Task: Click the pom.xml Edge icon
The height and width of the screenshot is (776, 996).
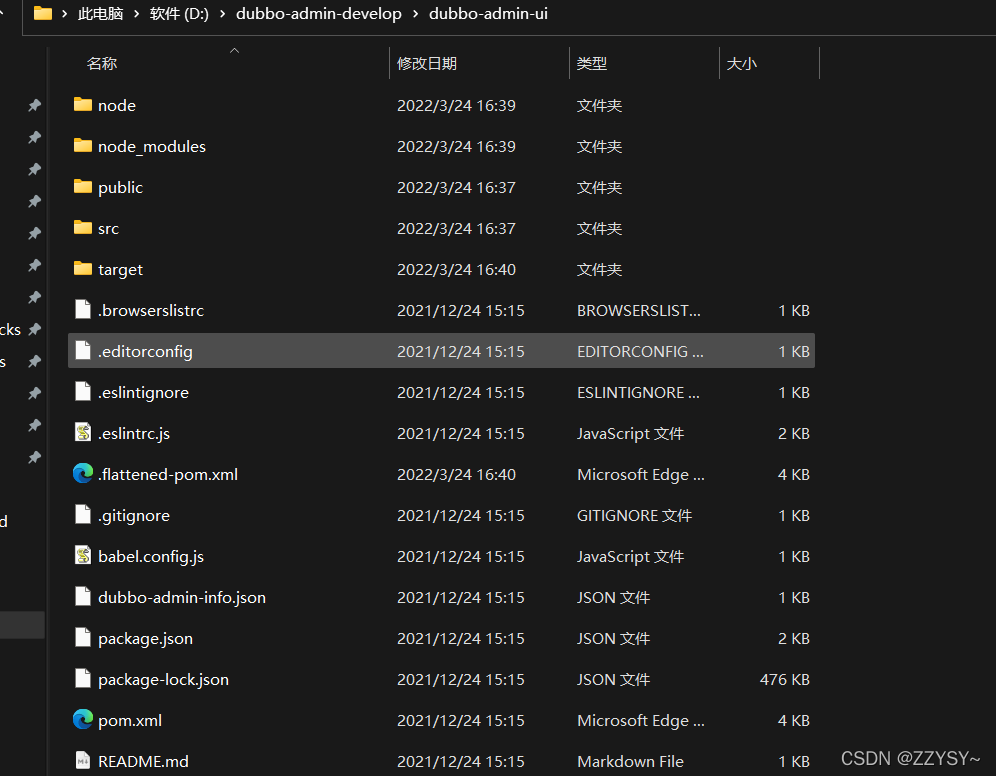Action: point(83,719)
